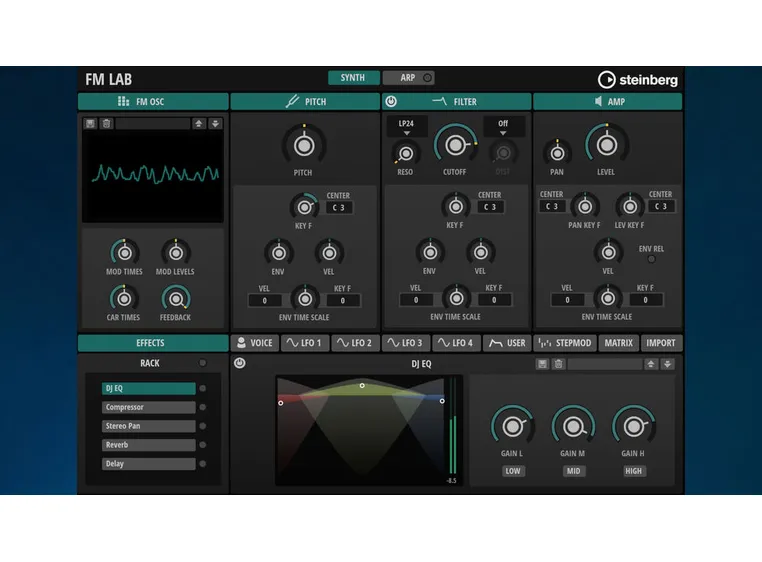
Task: Click the MID band button
Action: coord(573,471)
